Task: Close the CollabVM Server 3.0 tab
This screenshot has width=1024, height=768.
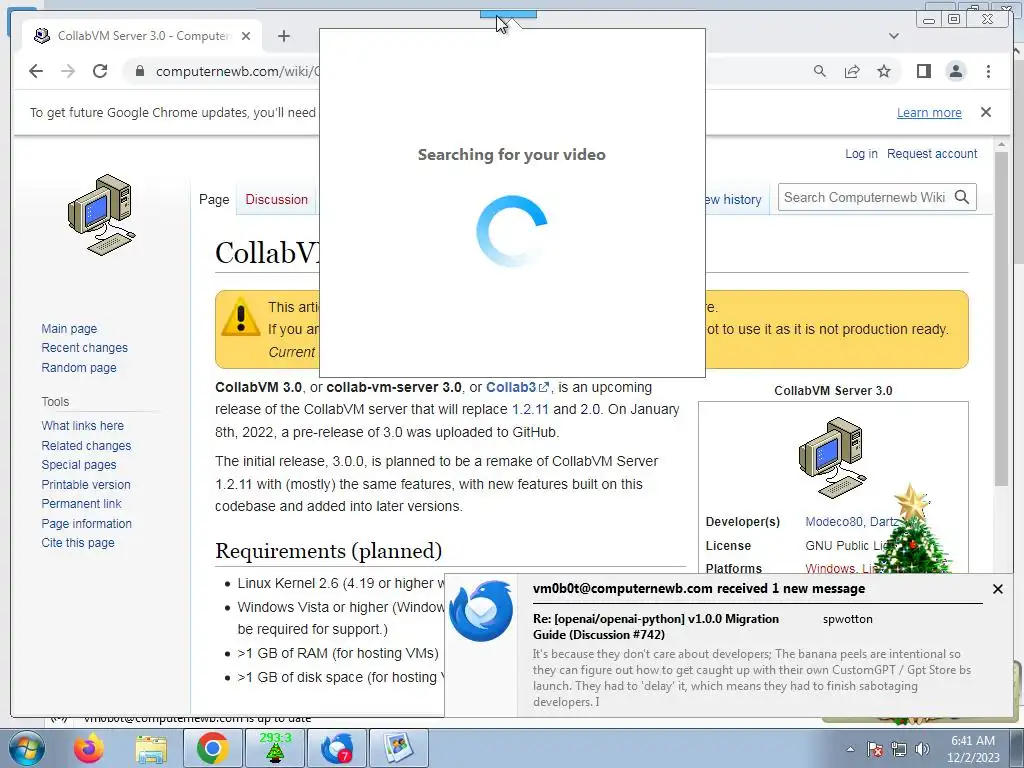Action: pyautogui.click(x=246, y=36)
